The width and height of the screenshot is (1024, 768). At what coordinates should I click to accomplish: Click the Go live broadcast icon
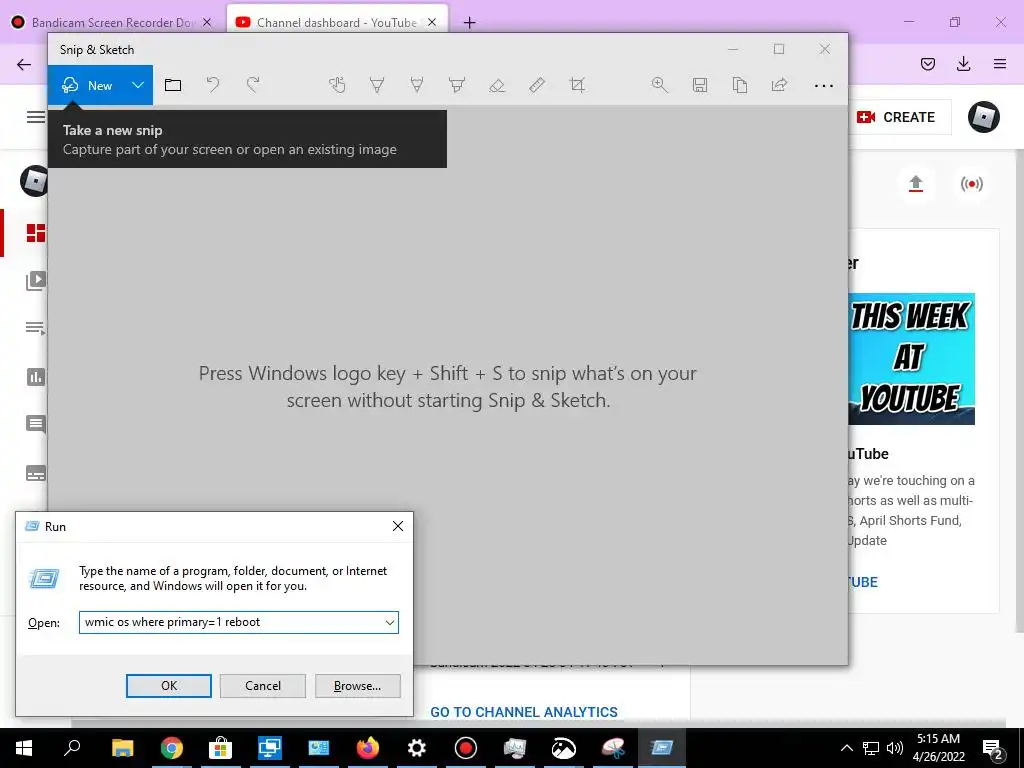pyautogui.click(x=971, y=184)
